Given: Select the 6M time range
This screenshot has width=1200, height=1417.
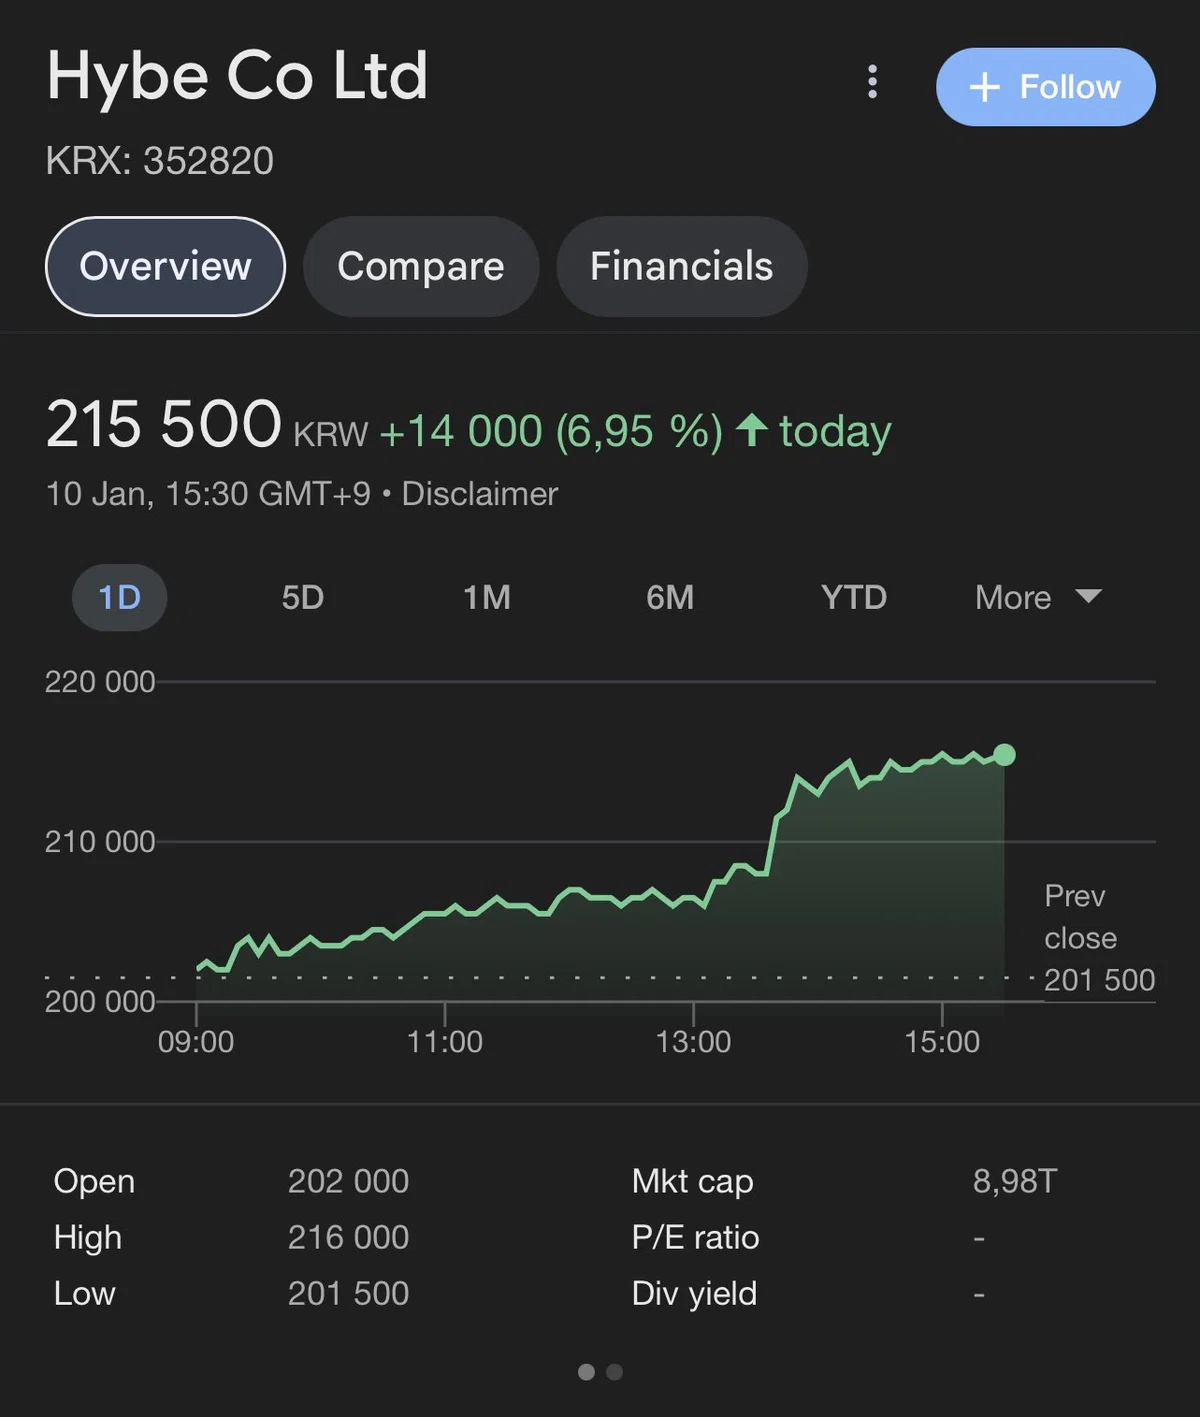Looking at the screenshot, I should (670, 597).
